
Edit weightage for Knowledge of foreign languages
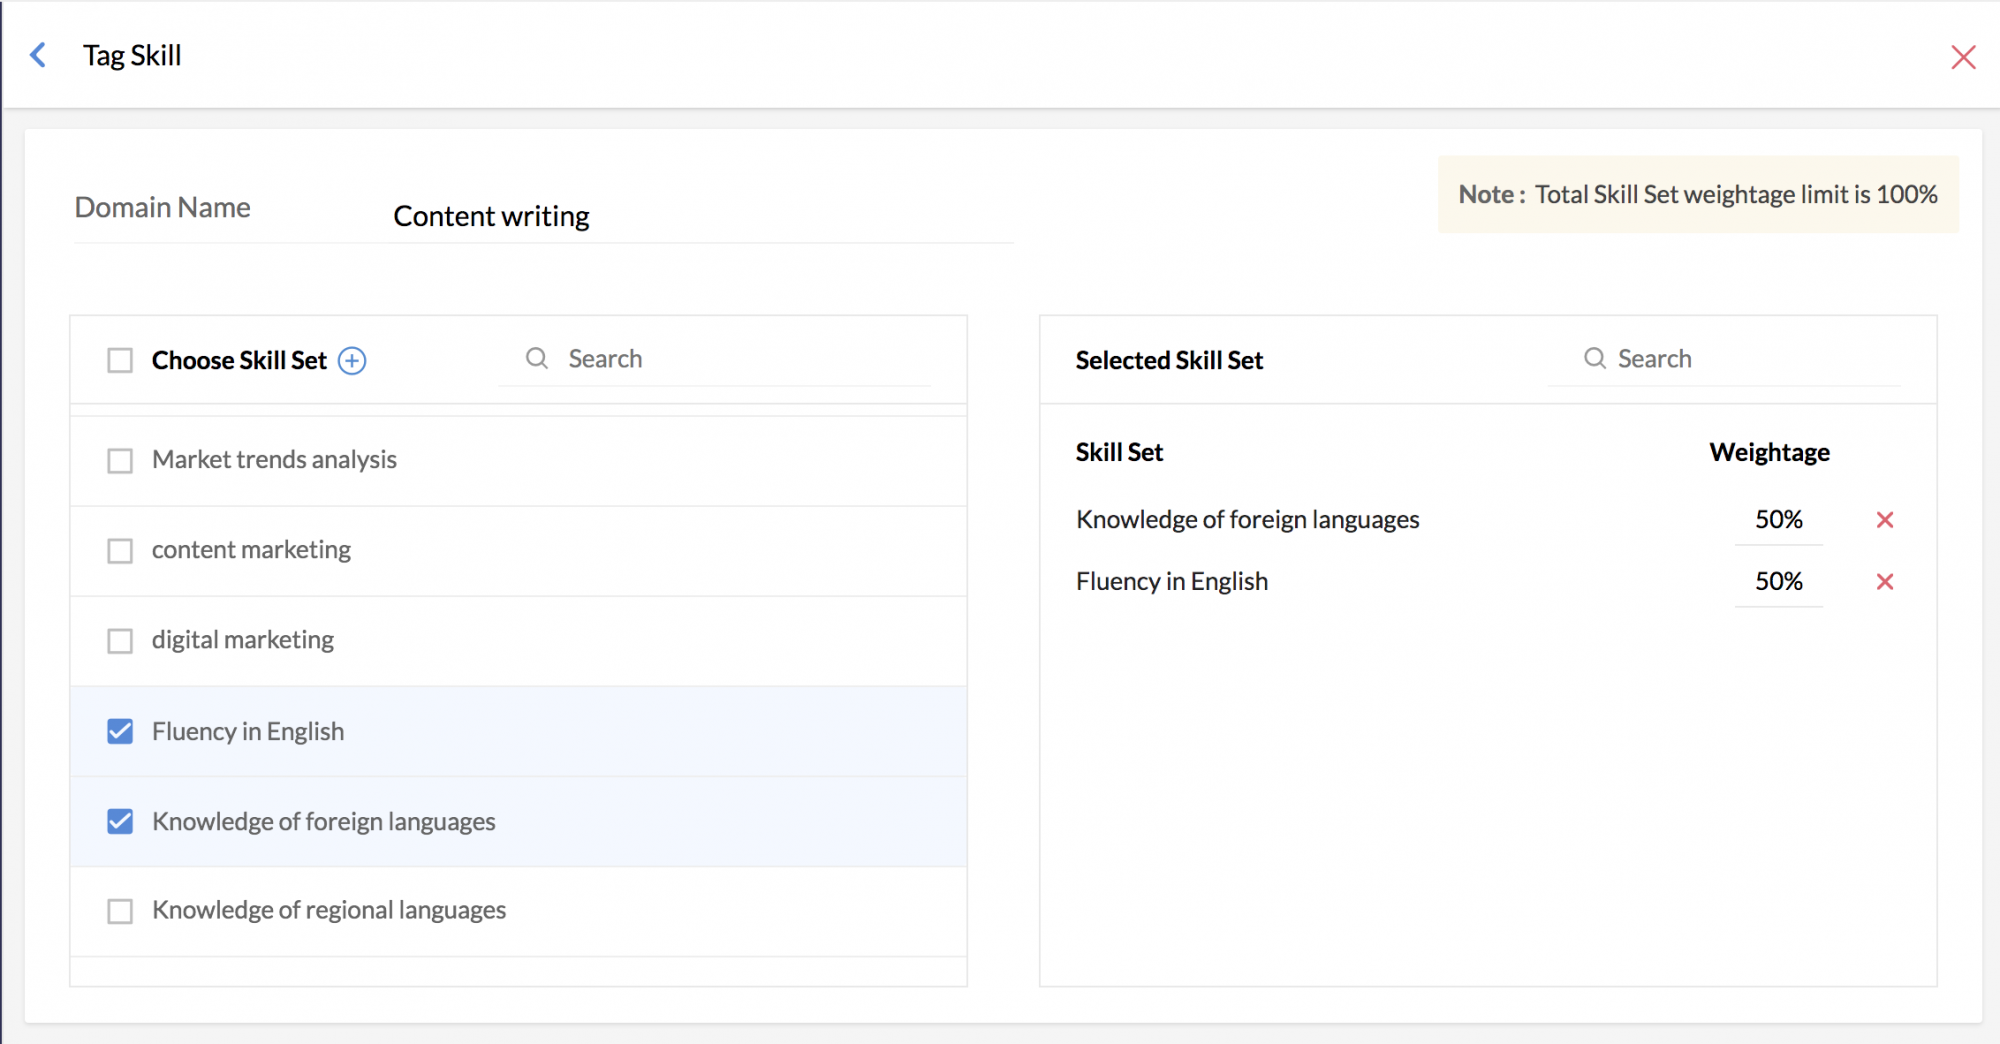click(1778, 520)
